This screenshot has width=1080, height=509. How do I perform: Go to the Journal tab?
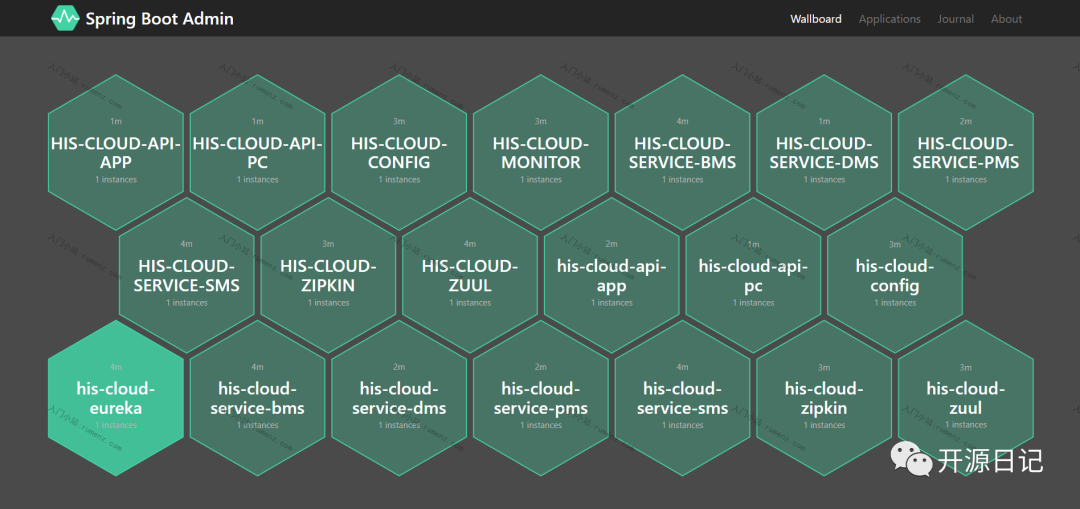955,19
